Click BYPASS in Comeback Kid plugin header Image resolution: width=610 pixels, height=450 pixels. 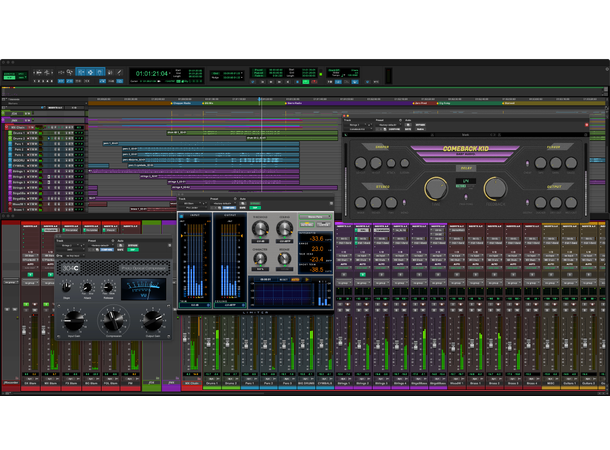[420, 125]
